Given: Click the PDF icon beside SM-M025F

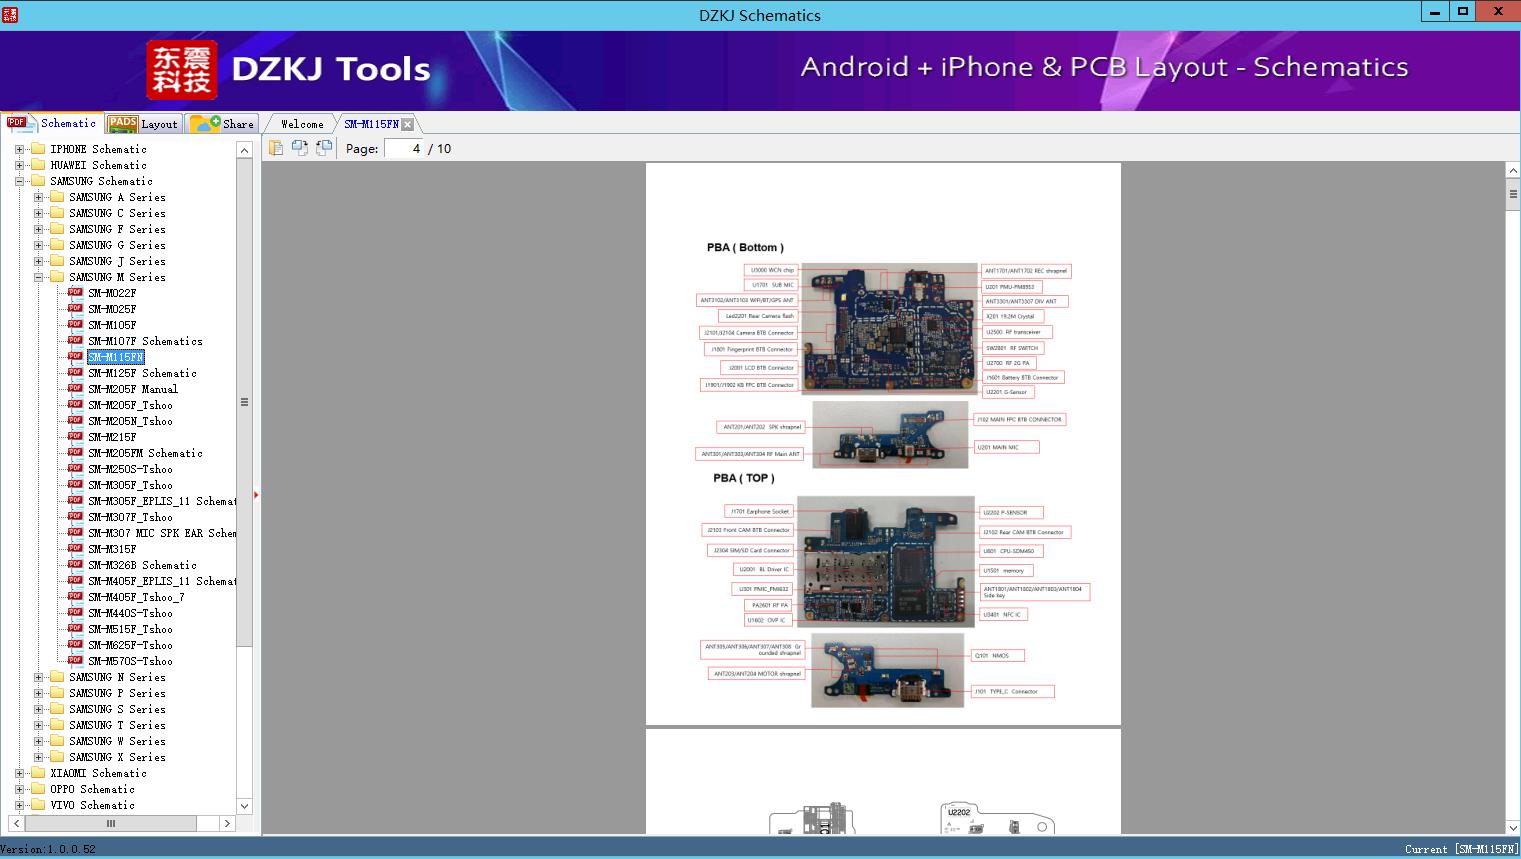Looking at the screenshot, I should click(75, 309).
